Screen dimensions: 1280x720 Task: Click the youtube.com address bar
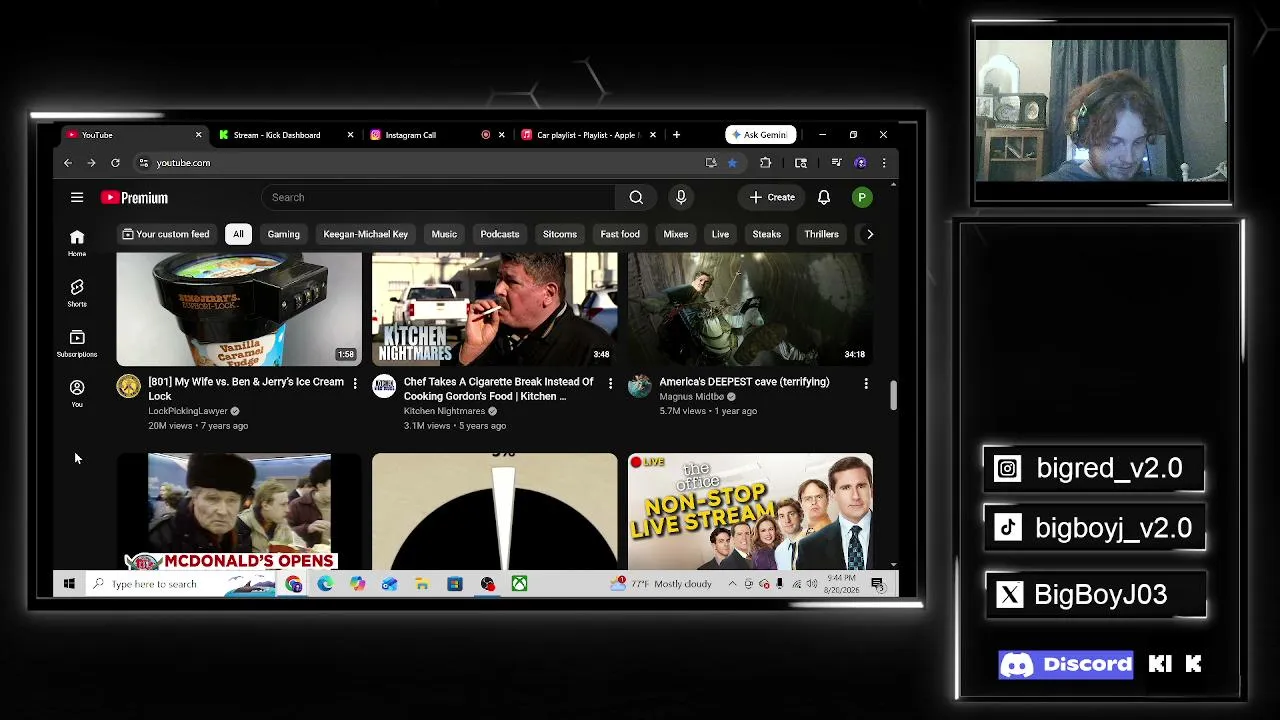pos(420,163)
